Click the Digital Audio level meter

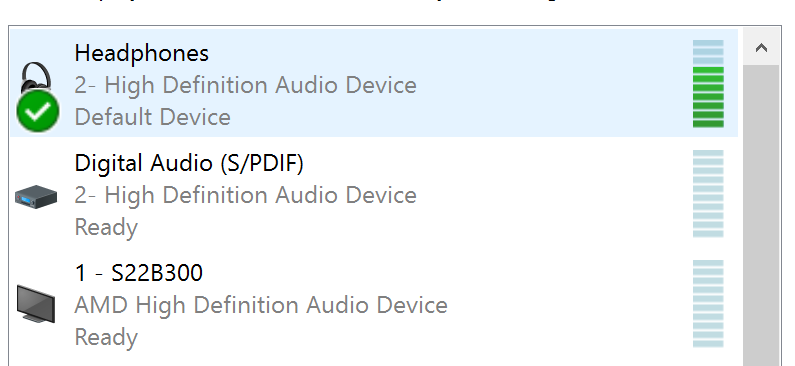click(x=708, y=193)
